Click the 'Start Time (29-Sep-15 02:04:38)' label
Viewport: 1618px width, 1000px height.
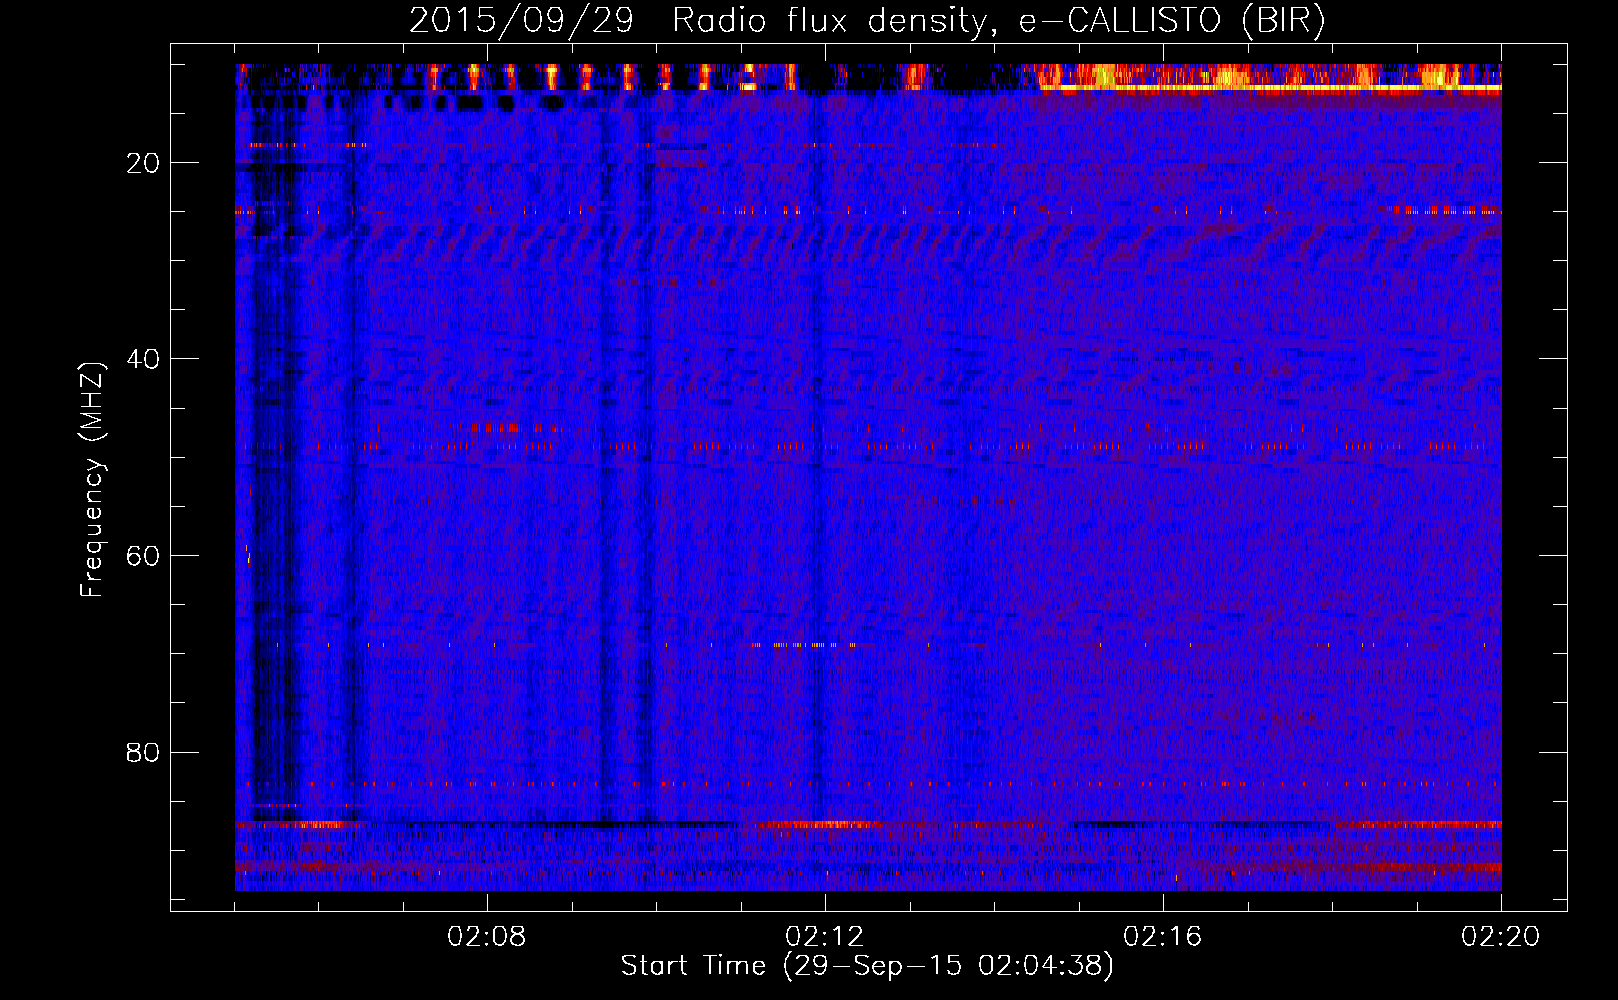point(867,966)
